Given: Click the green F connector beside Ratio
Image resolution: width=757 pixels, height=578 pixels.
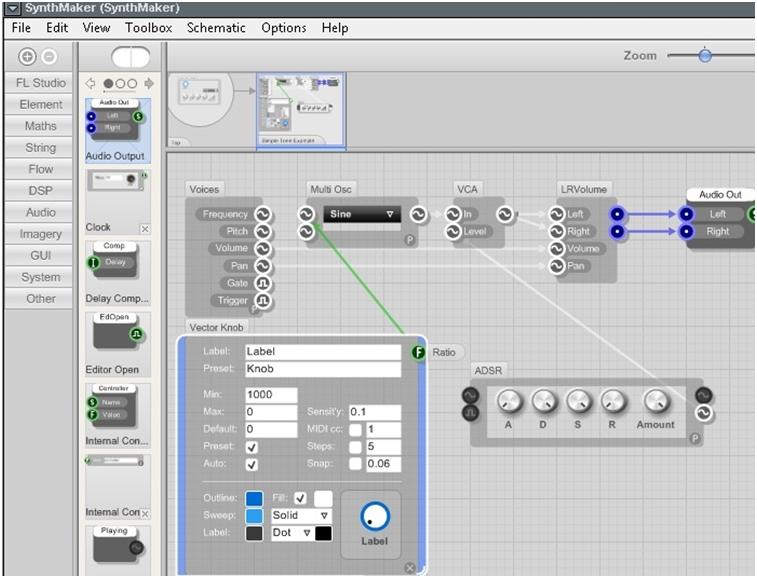Looking at the screenshot, I should click(x=419, y=352).
